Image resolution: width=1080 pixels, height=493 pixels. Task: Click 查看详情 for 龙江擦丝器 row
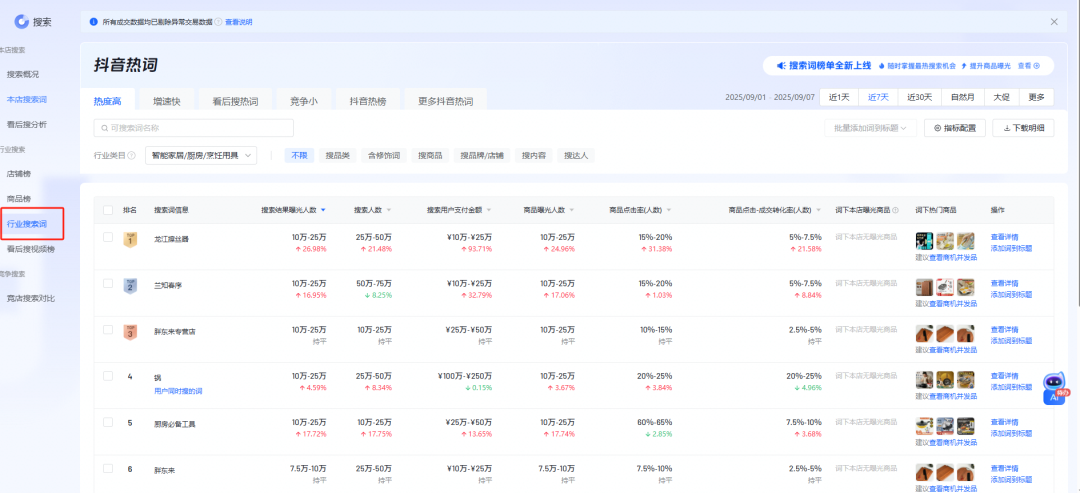[x=1004, y=237]
